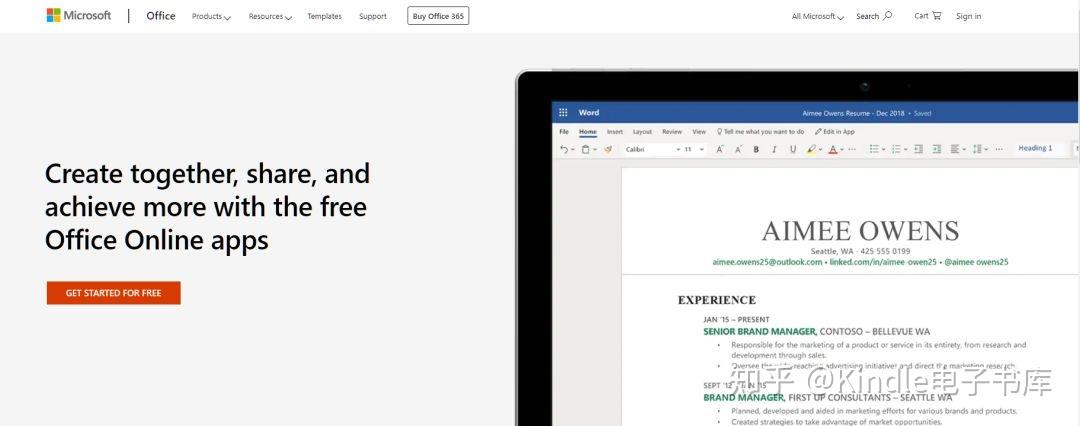Image resolution: width=1080 pixels, height=426 pixels.
Task: Expand the Paste dropdown arrow
Action: [x=594, y=150]
